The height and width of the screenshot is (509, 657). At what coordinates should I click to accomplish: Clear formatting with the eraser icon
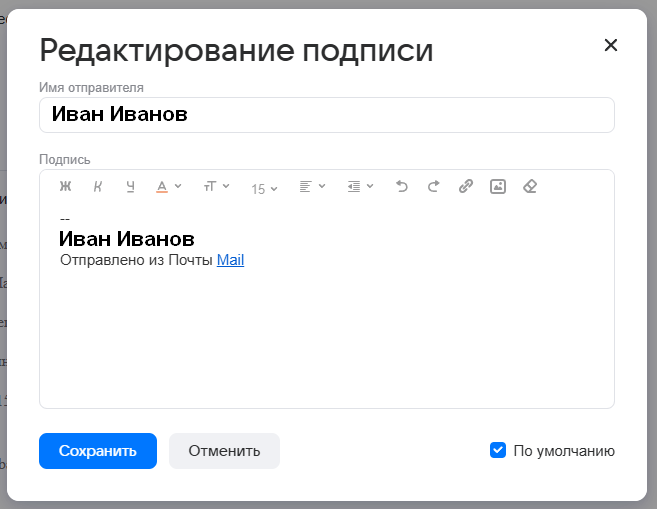[x=531, y=186]
